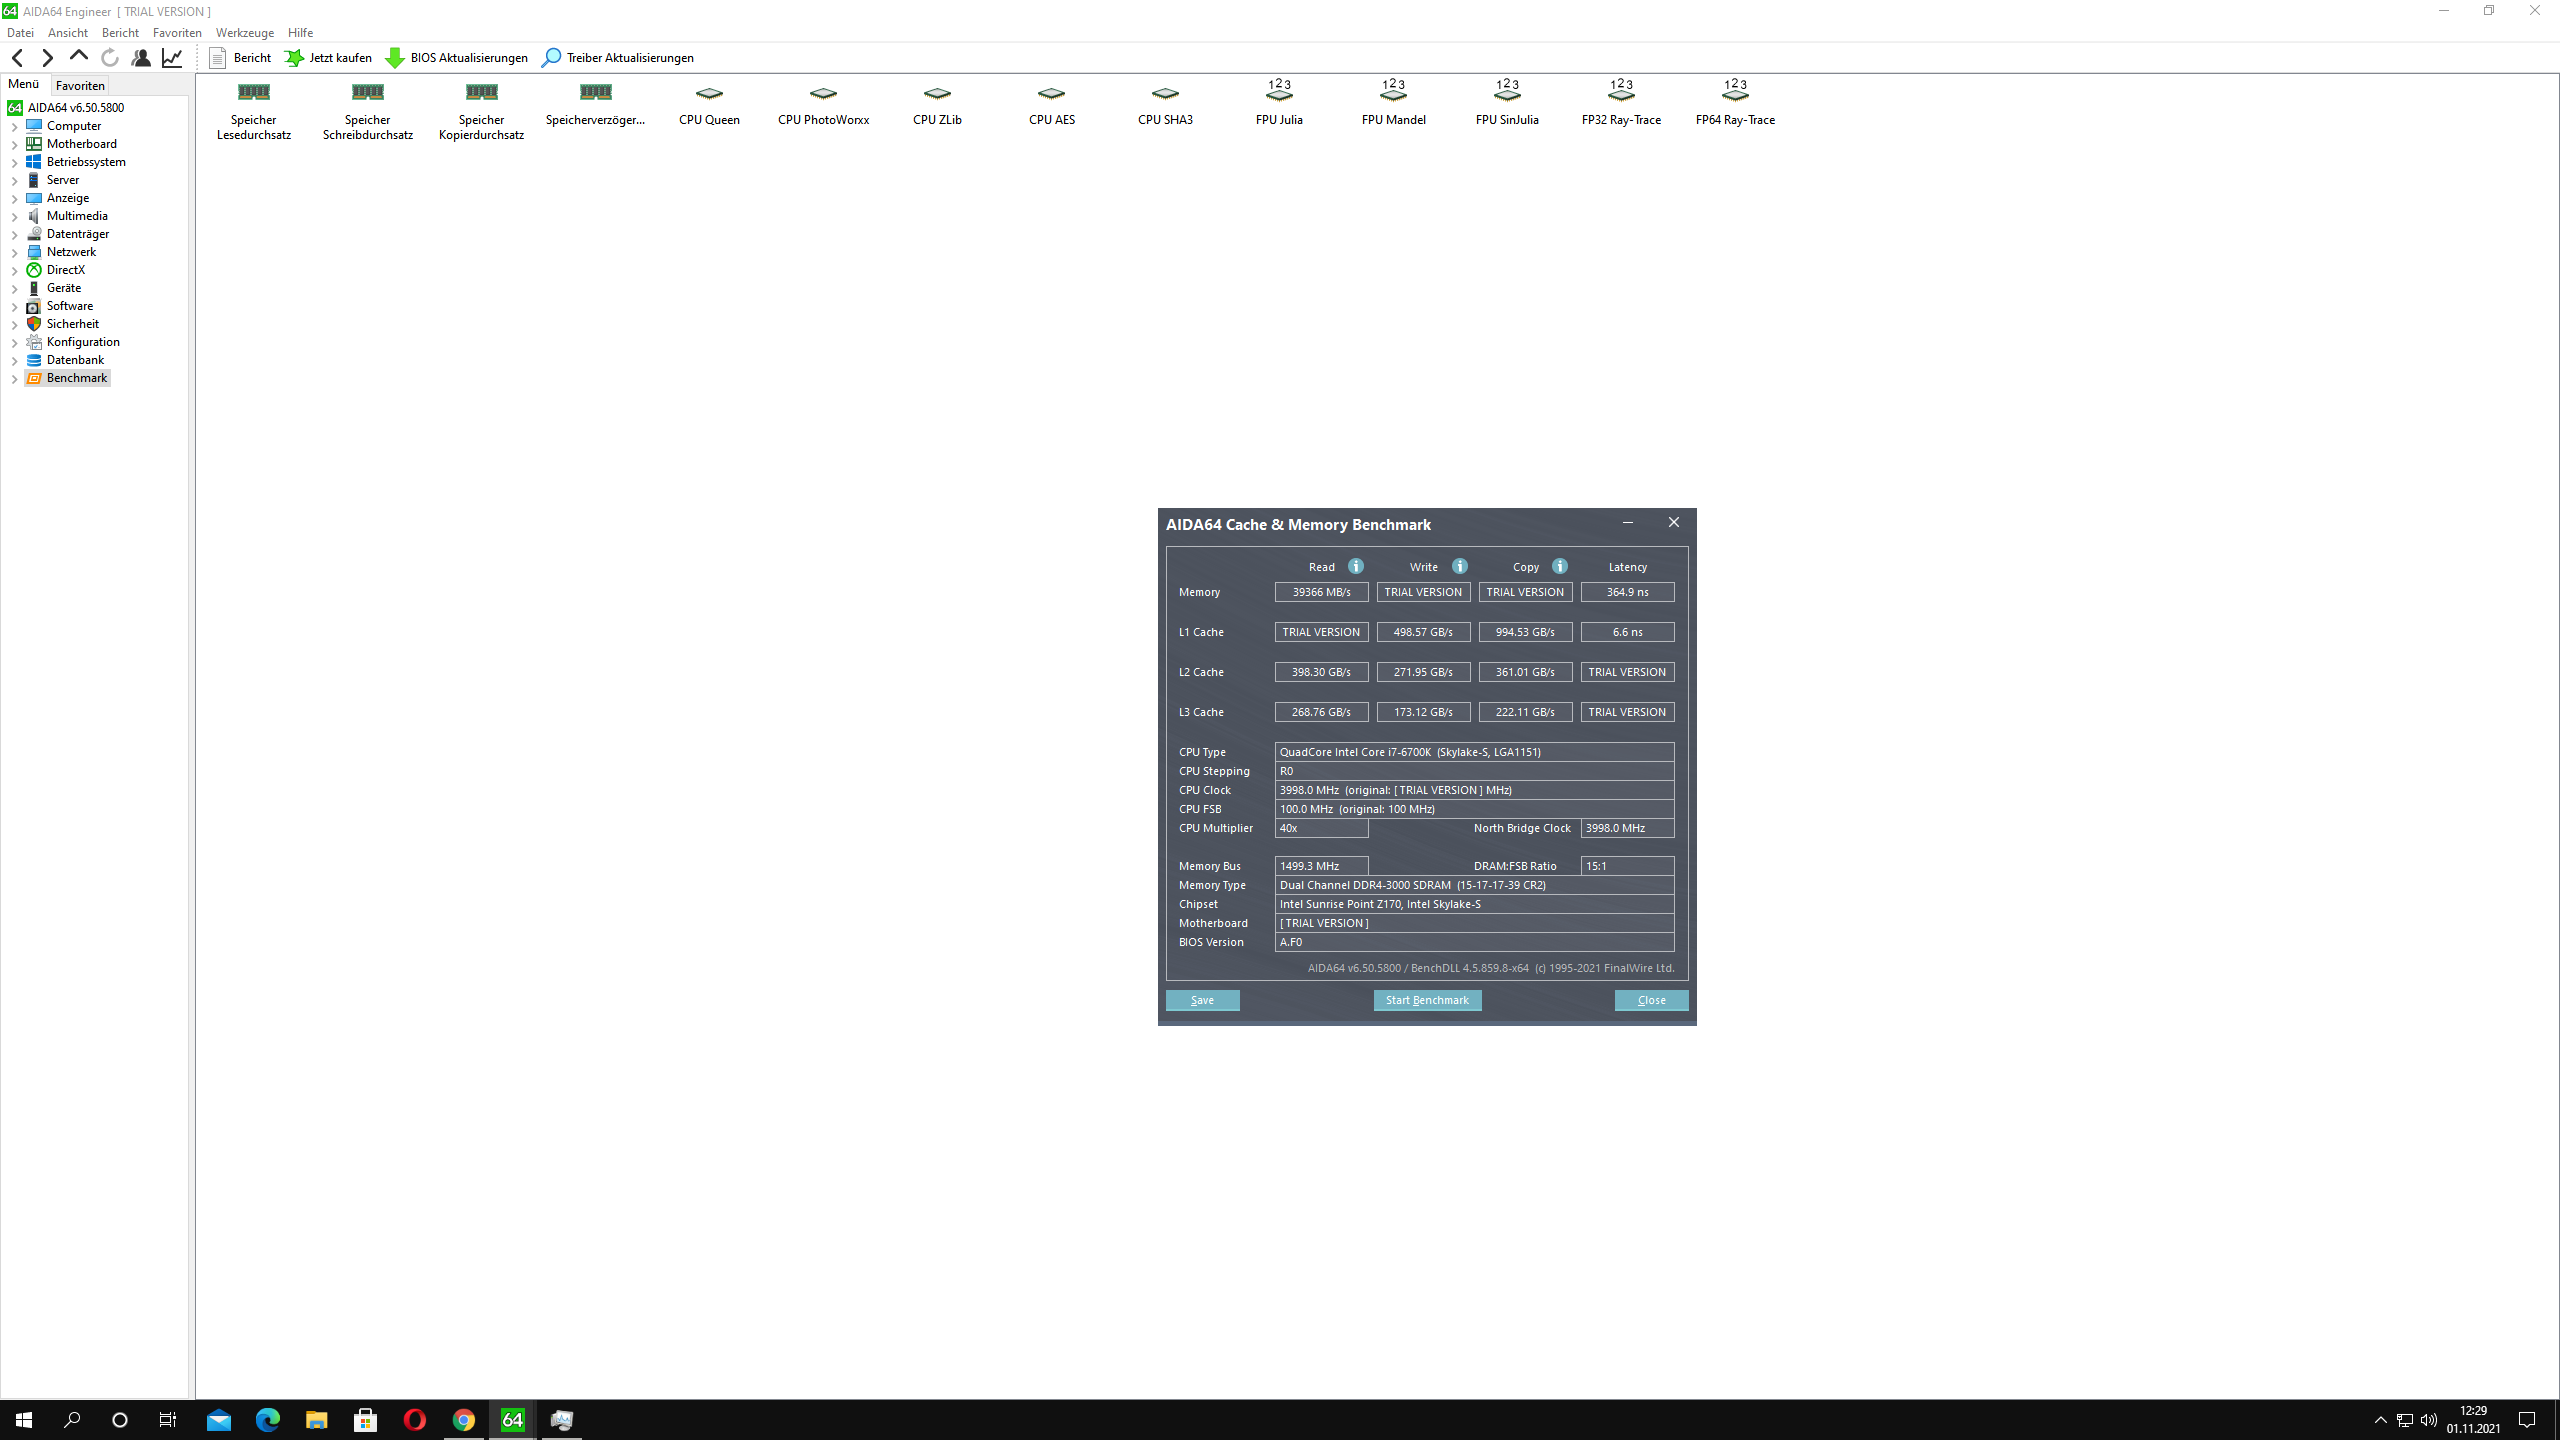This screenshot has height=1440, width=2560.
Task: Click the Start Benchmark button
Action: 1427,1000
